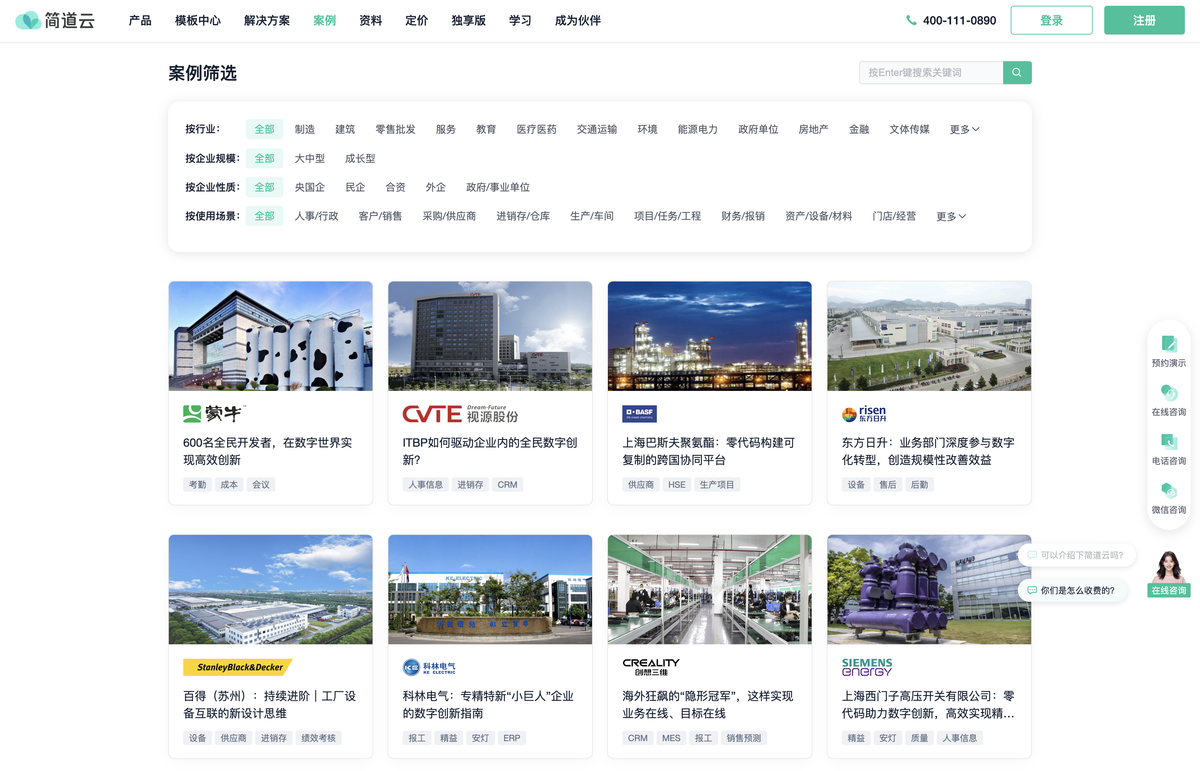Screen dimensions: 1200x771
Task: Click the 考勤 tag on 蒙牛 card
Action: (198, 485)
